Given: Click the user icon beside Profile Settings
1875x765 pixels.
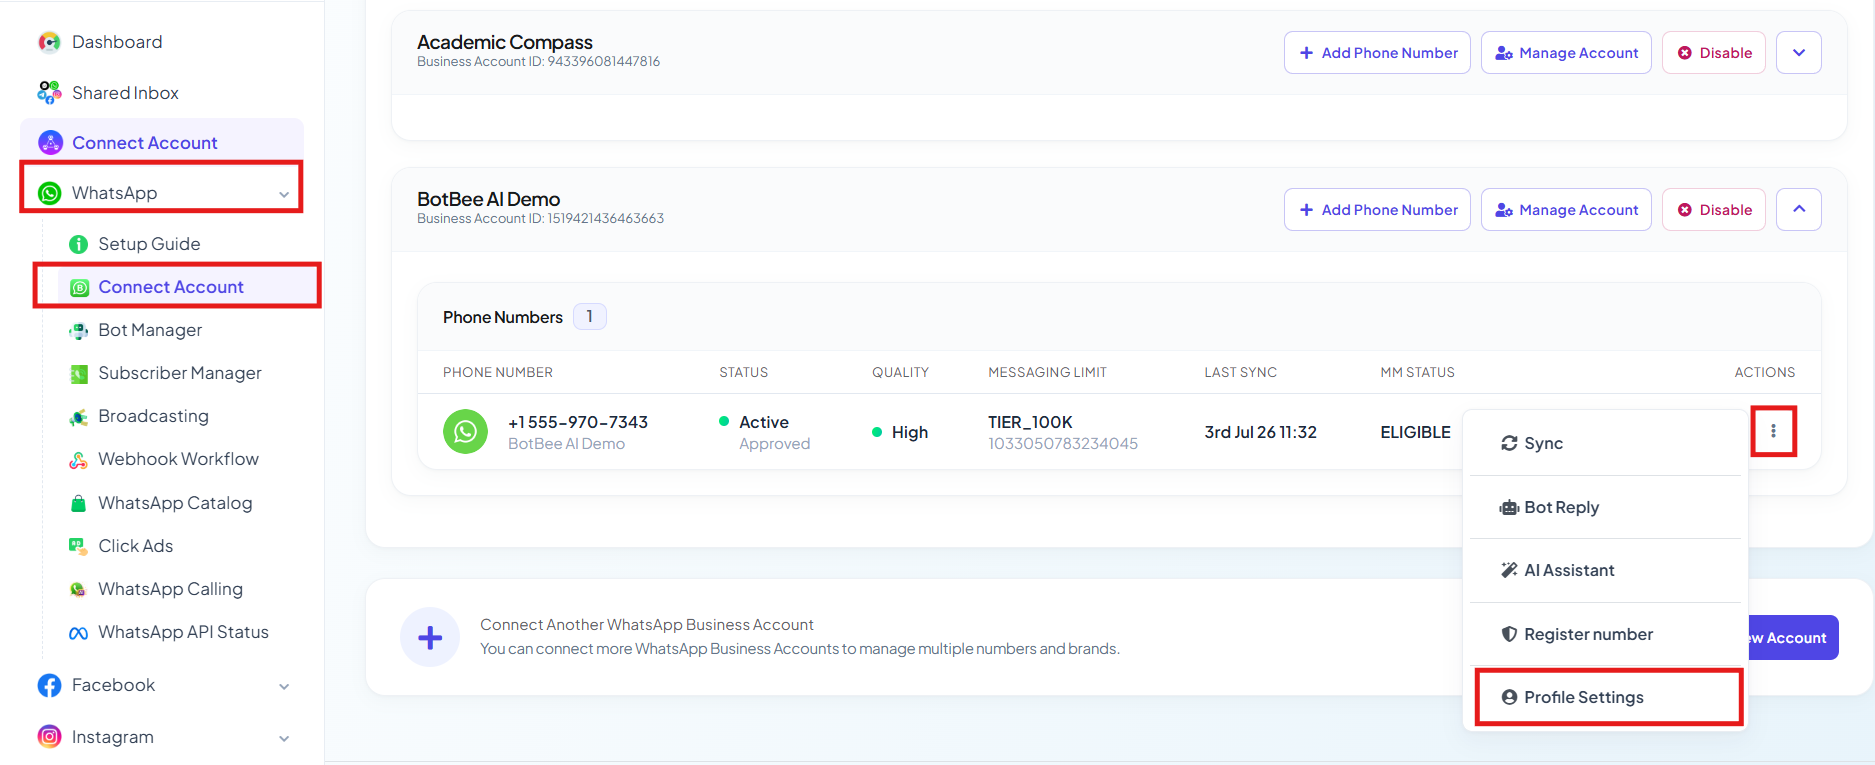Looking at the screenshot, I should pos(1509,697).
